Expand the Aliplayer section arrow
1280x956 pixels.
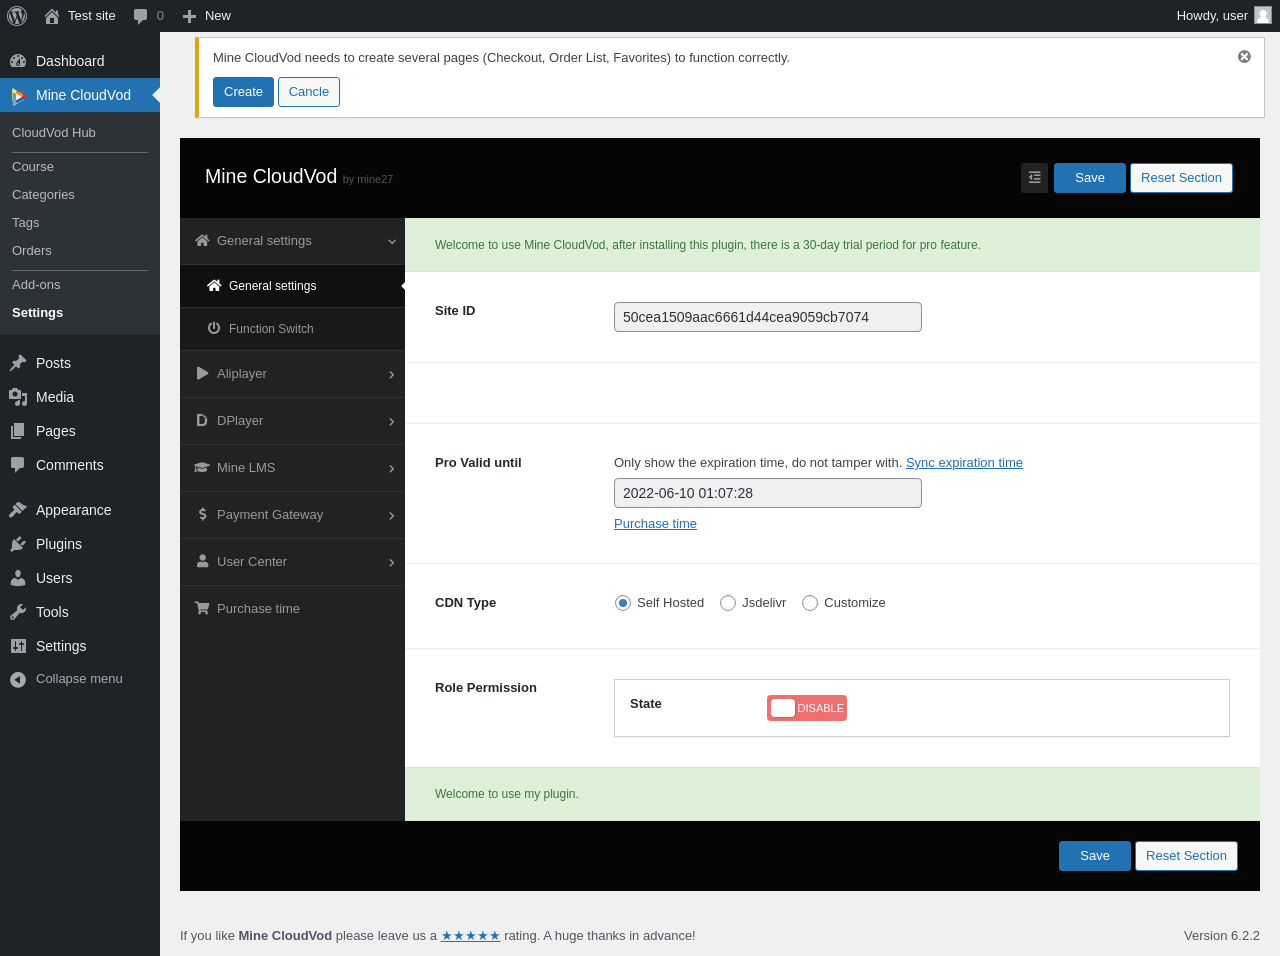tap(392, 374)
